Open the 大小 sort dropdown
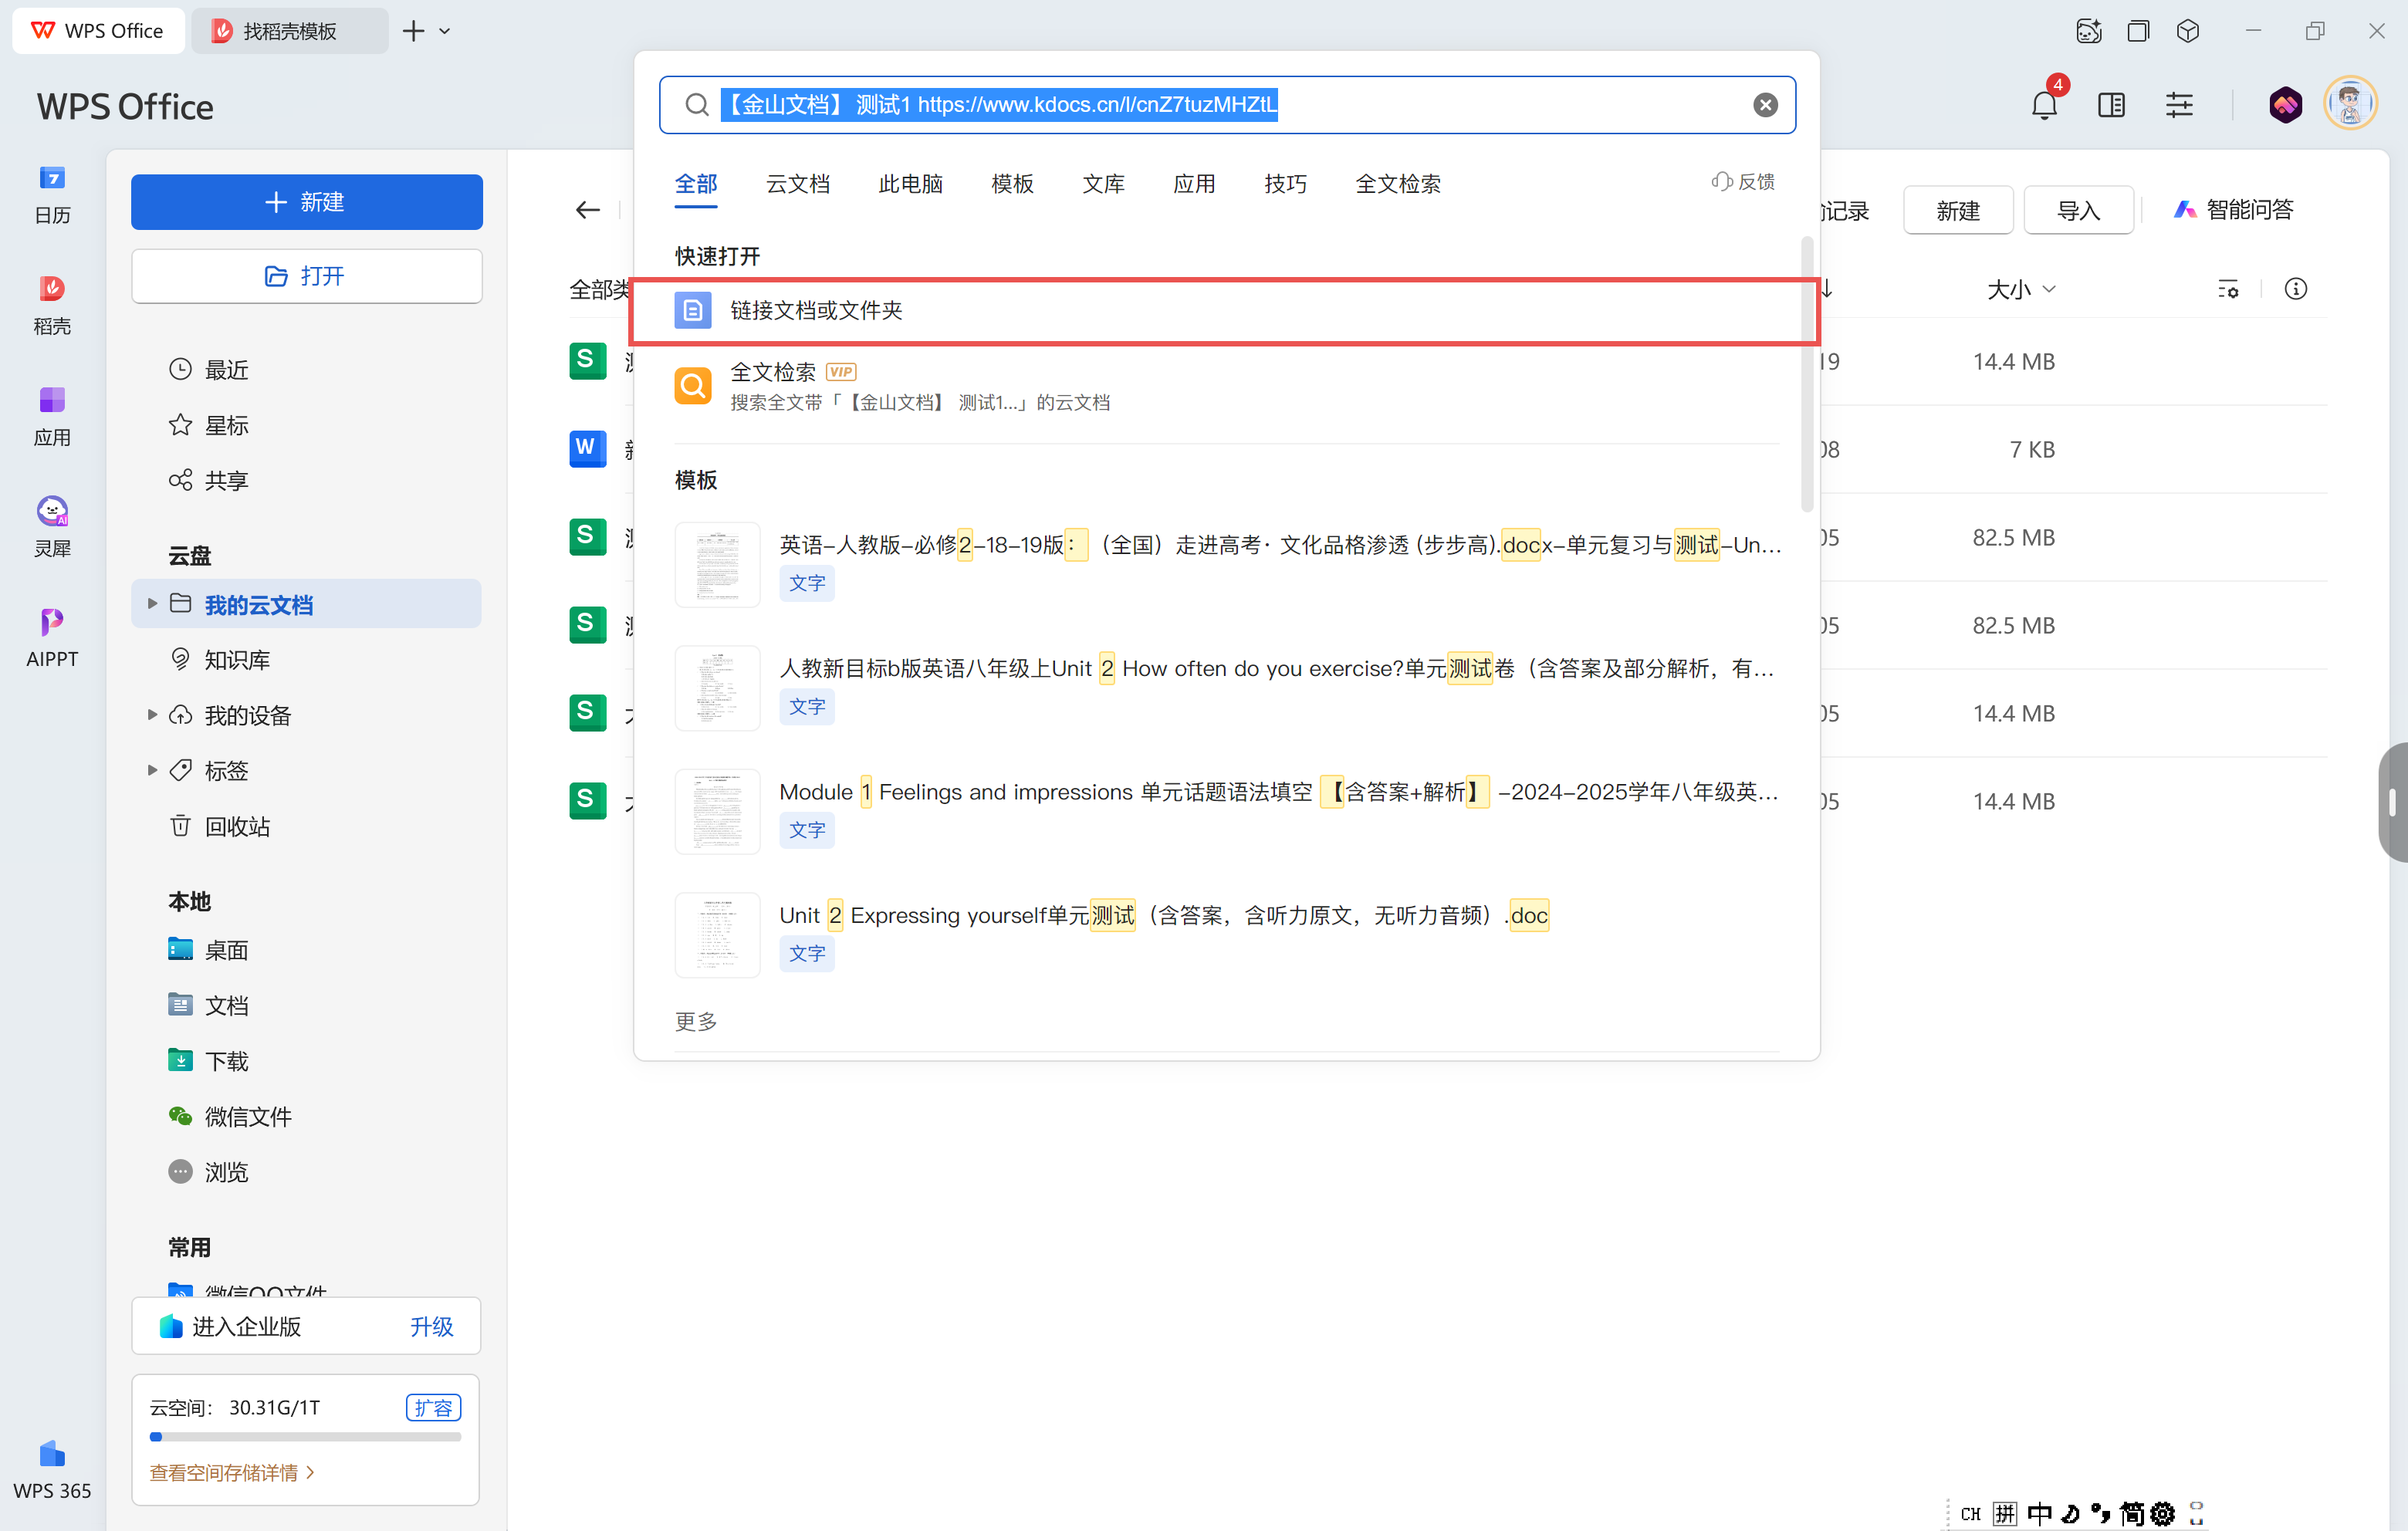The image size is (2408, 1531). pyautogui.click(x=2020, y=289)
